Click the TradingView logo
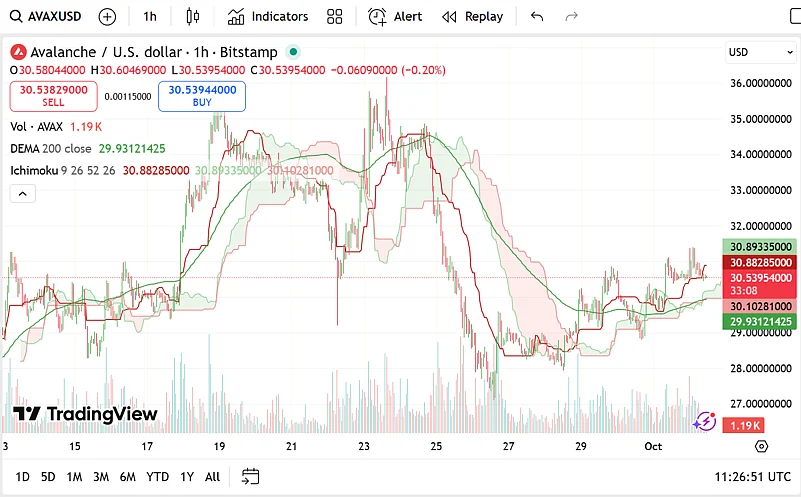 tap(85, 414)
